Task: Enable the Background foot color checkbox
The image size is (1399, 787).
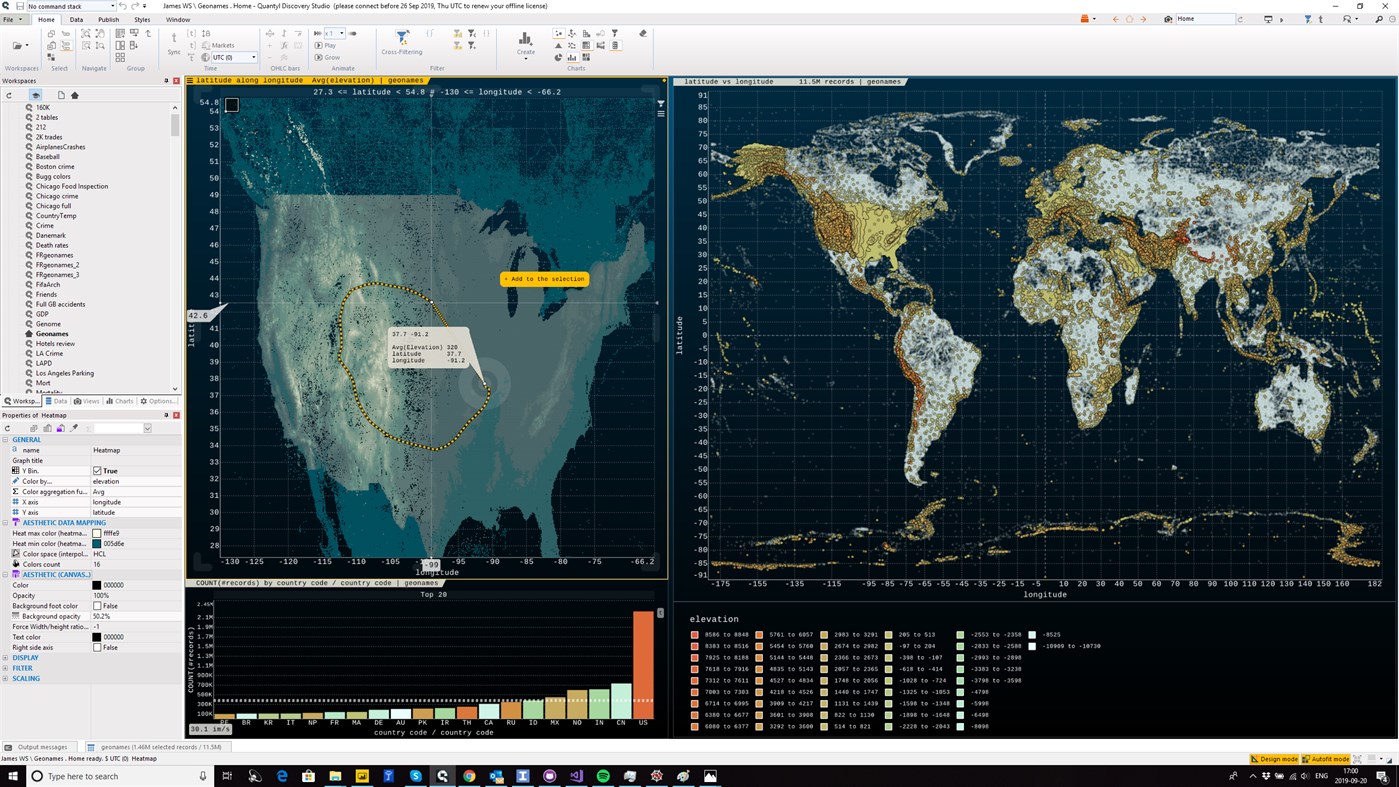Action: [x=96, y=606]
